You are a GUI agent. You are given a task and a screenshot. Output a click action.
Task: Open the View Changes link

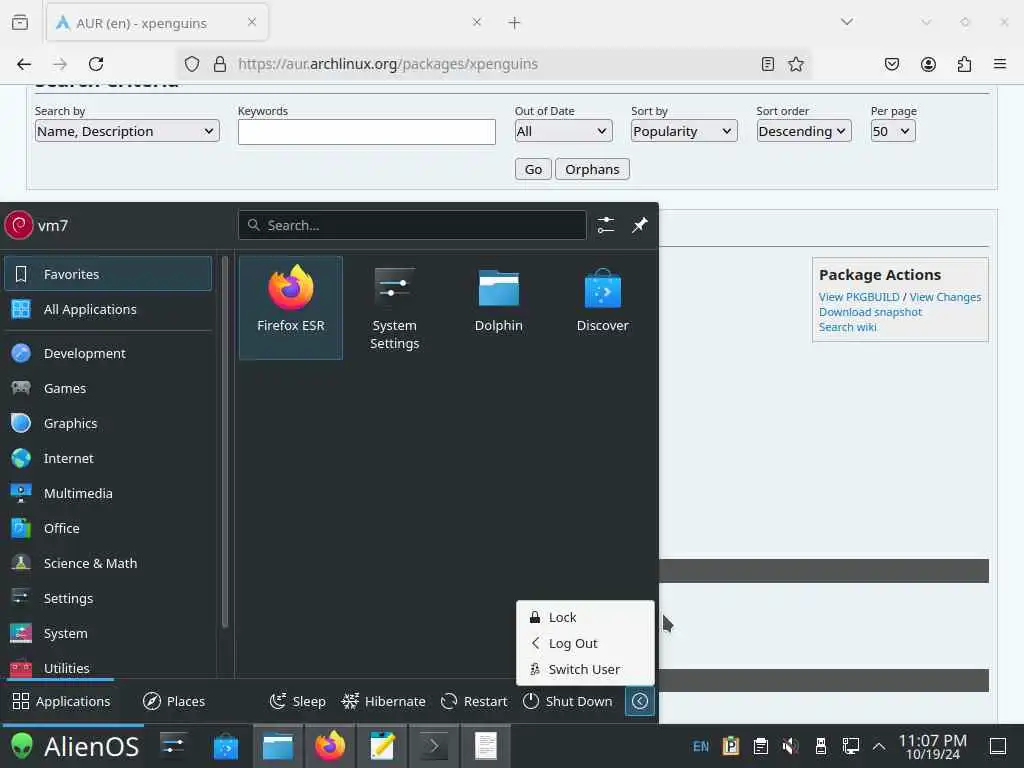tap(945, 297)
